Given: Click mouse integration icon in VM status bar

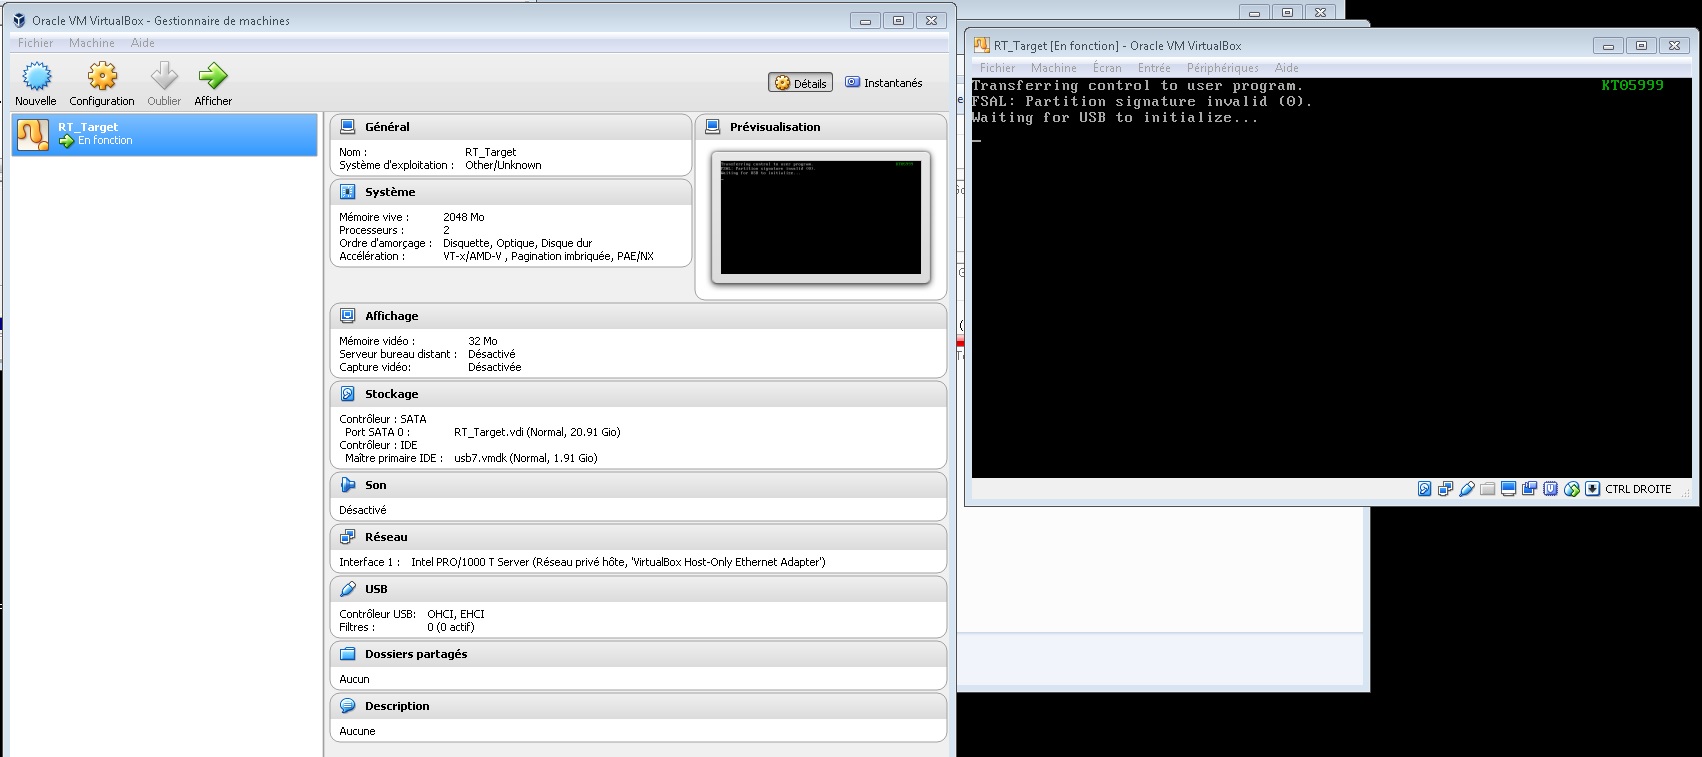Looking at the screenshot, I should (x=1572, y=489).
